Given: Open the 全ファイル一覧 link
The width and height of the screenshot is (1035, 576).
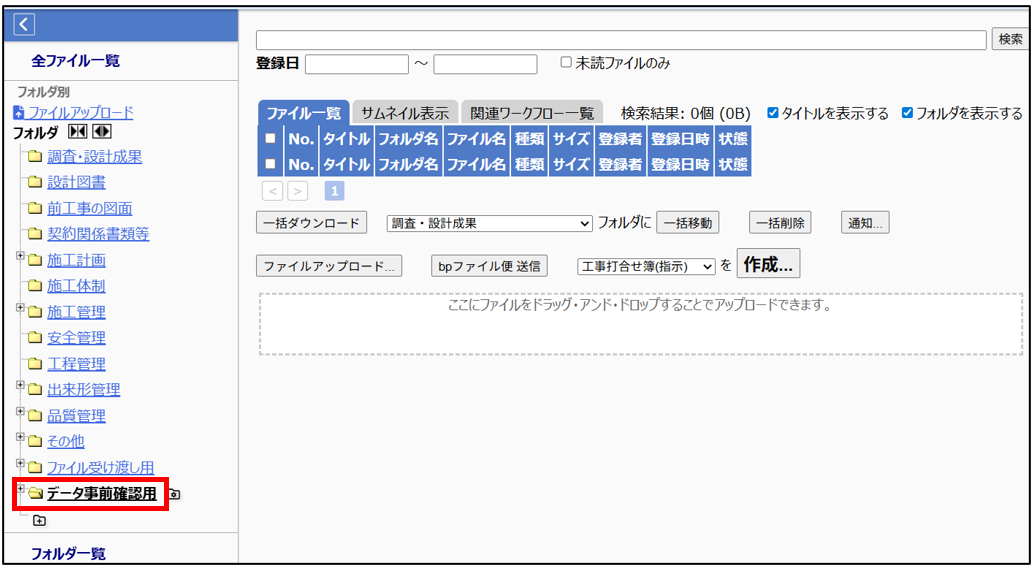Looking at the screenshot, I should click(76, 61).
